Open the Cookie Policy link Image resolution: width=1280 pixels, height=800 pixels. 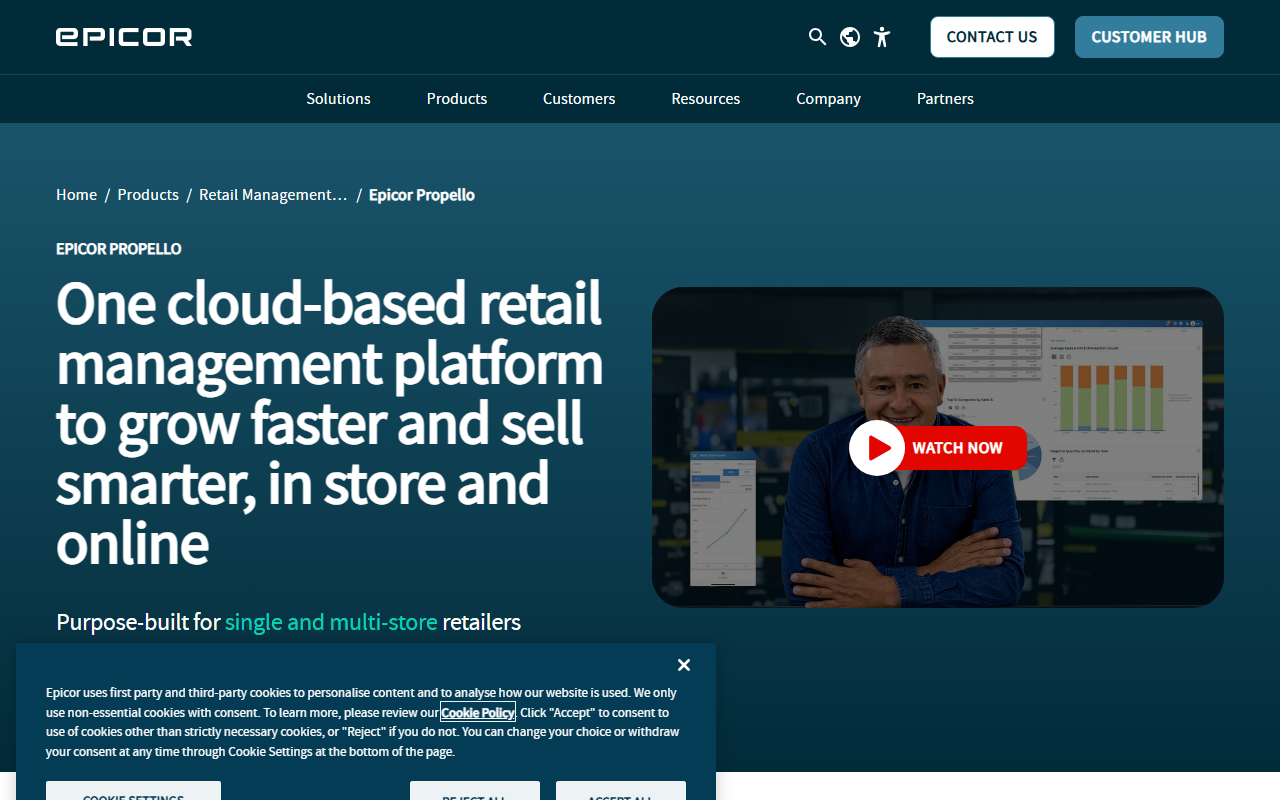tap(478, 713)
